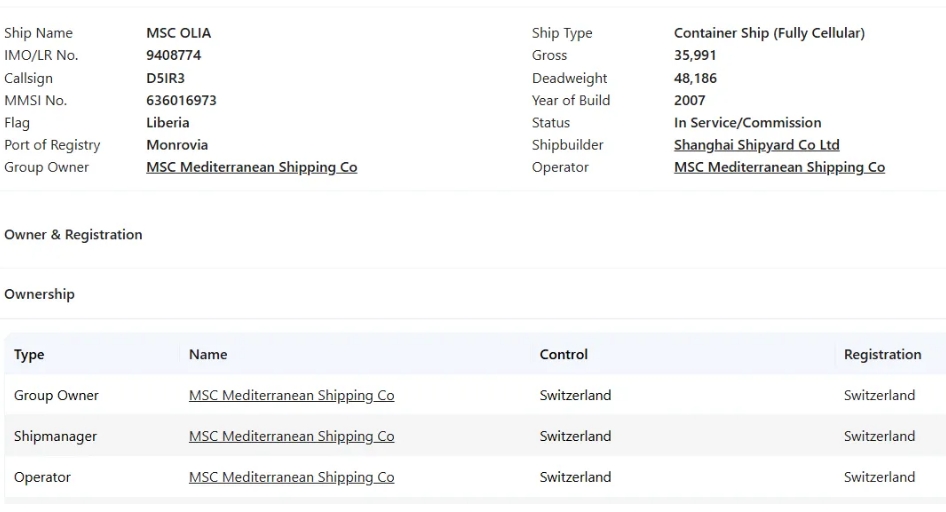Click the Operator row's Registration Switzerland cell
Image resolution: width=946 pixels, height=512 pixels.
(879, 477)
